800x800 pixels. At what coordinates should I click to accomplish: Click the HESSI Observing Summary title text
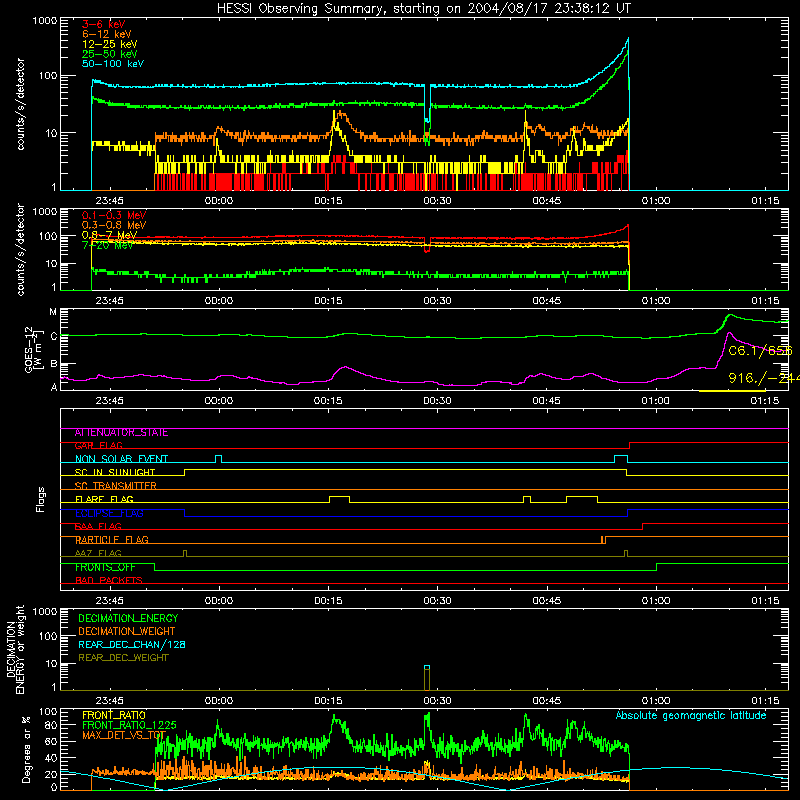423,9
